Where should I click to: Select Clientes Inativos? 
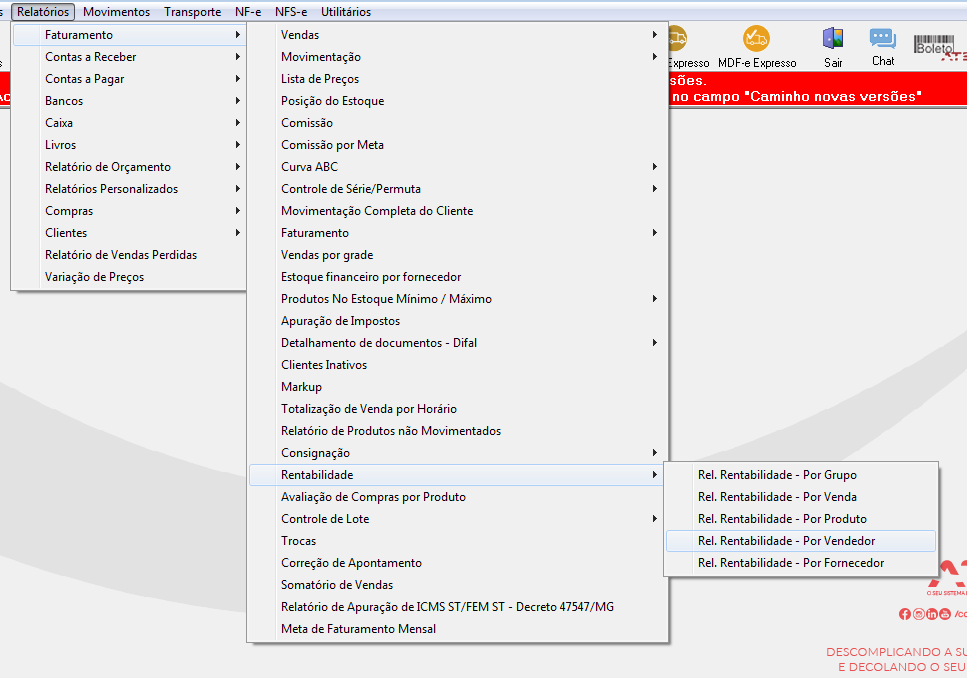point(457,365)
